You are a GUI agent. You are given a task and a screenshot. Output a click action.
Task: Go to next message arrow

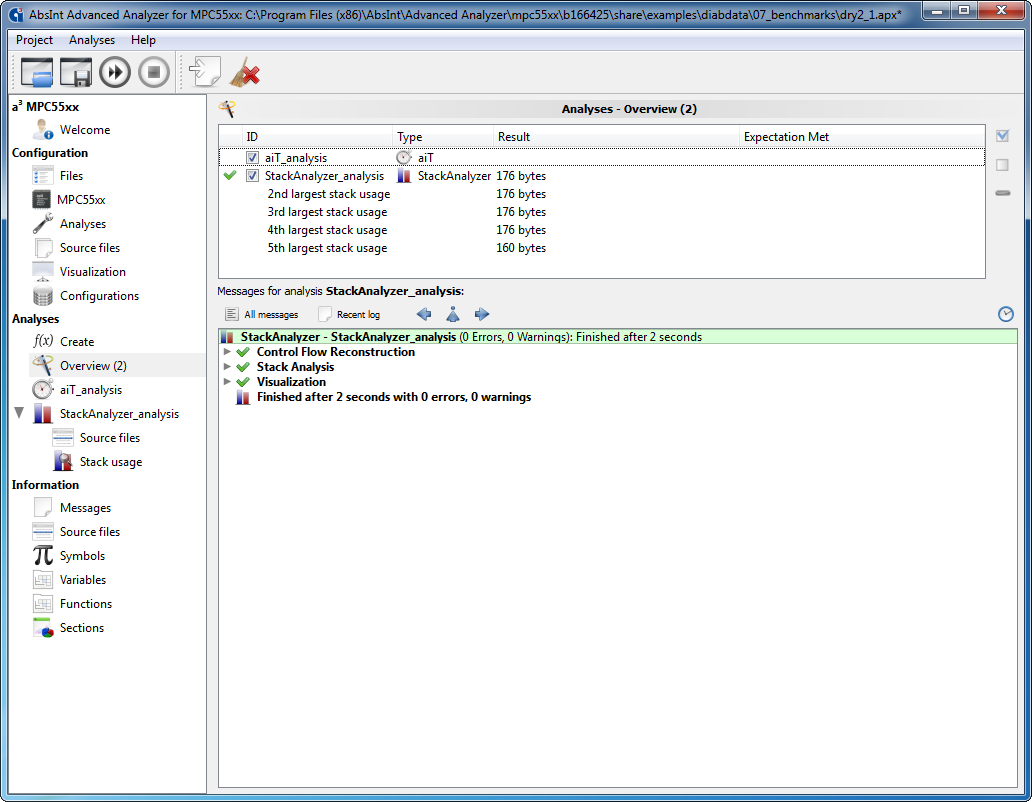[482, 314]
